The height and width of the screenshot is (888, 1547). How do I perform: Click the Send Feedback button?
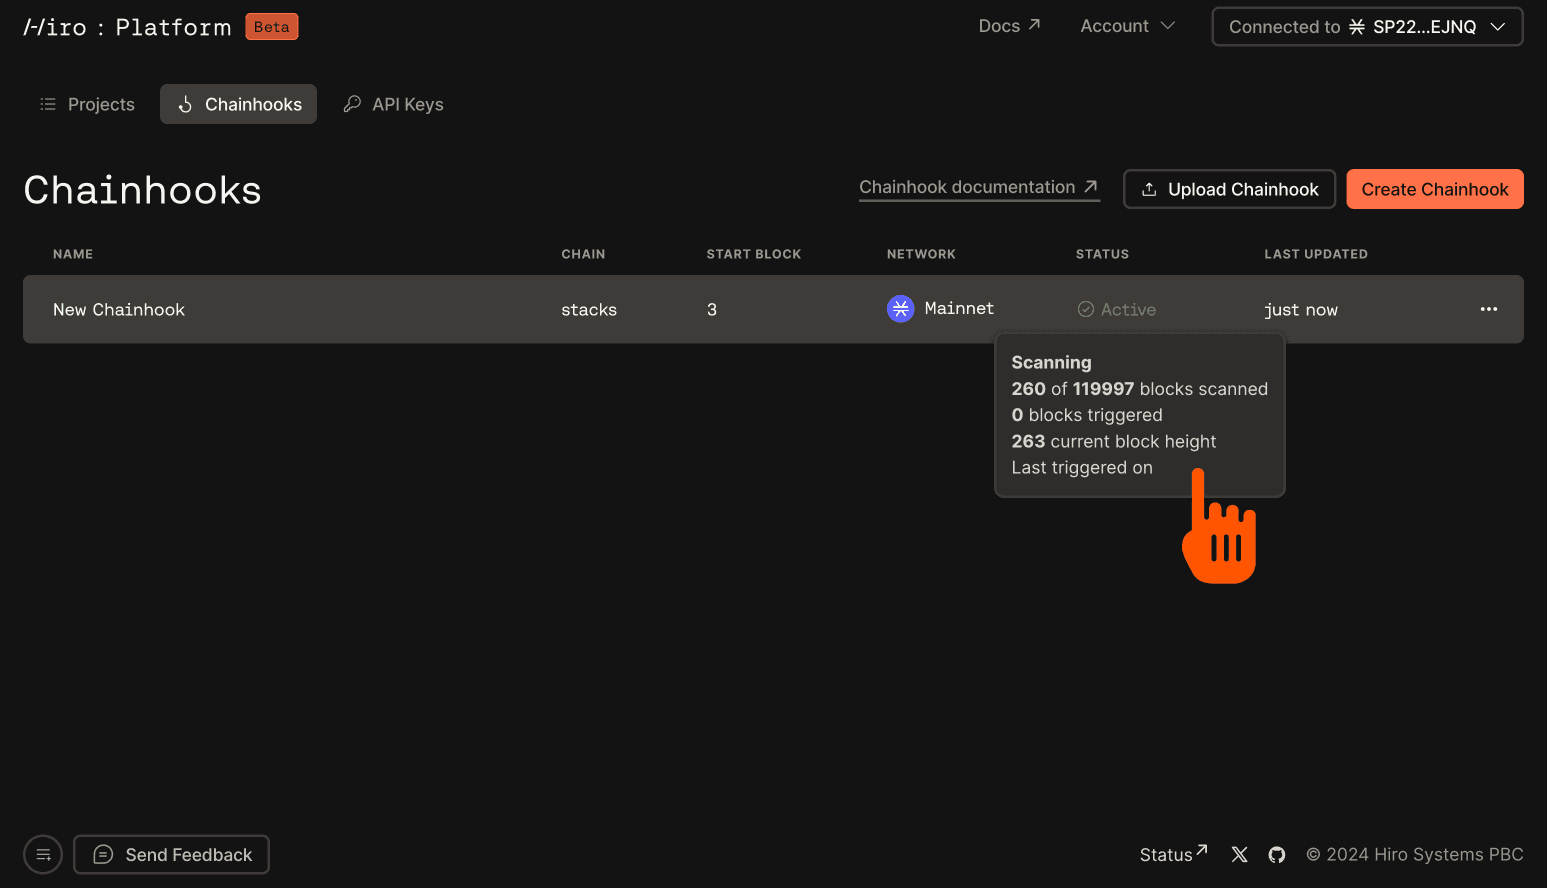click(x=171, y=855)
